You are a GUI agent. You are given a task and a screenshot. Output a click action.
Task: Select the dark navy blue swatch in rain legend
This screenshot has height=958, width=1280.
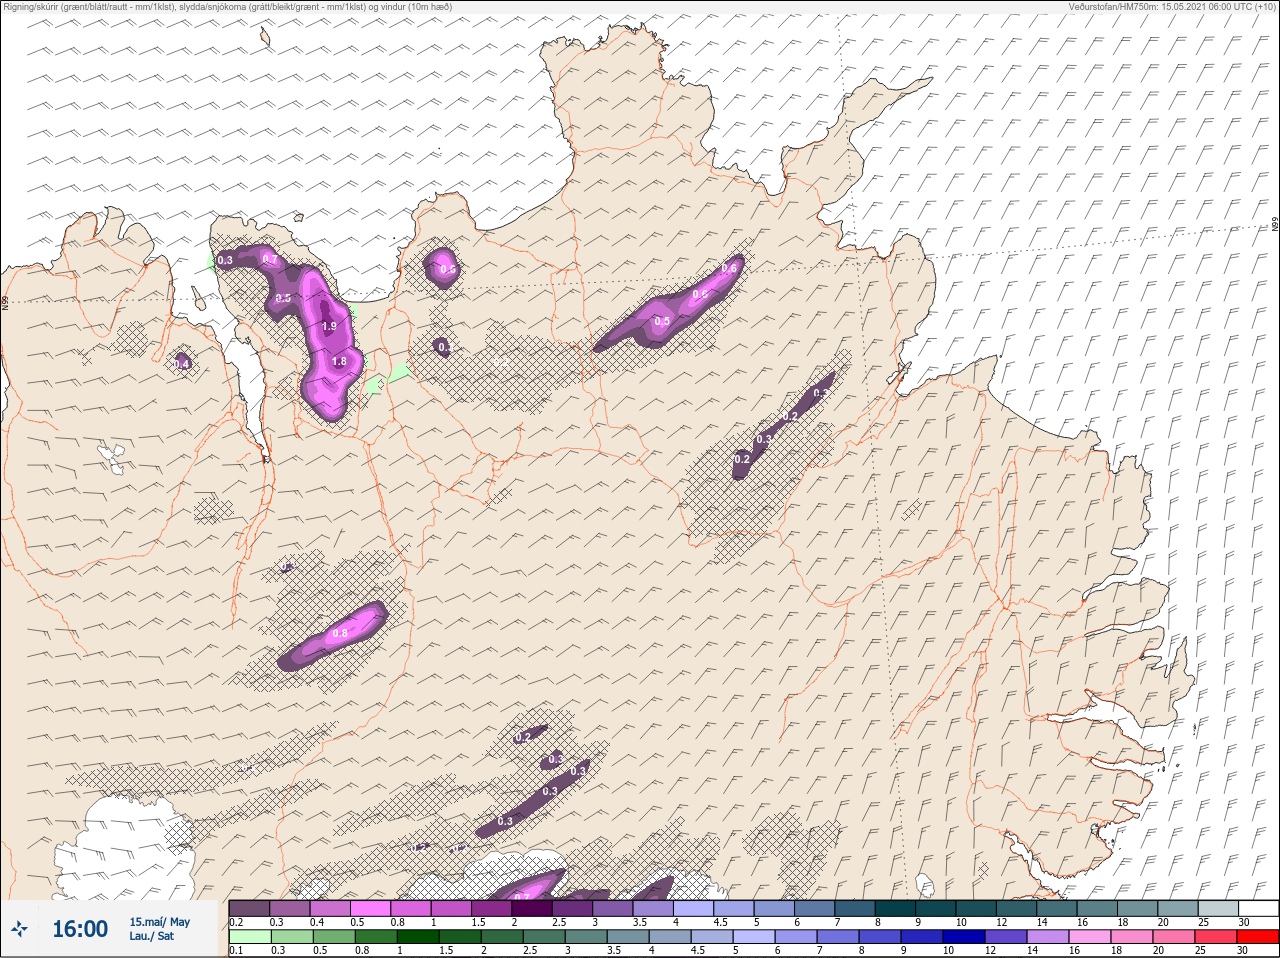coord(964,937)
